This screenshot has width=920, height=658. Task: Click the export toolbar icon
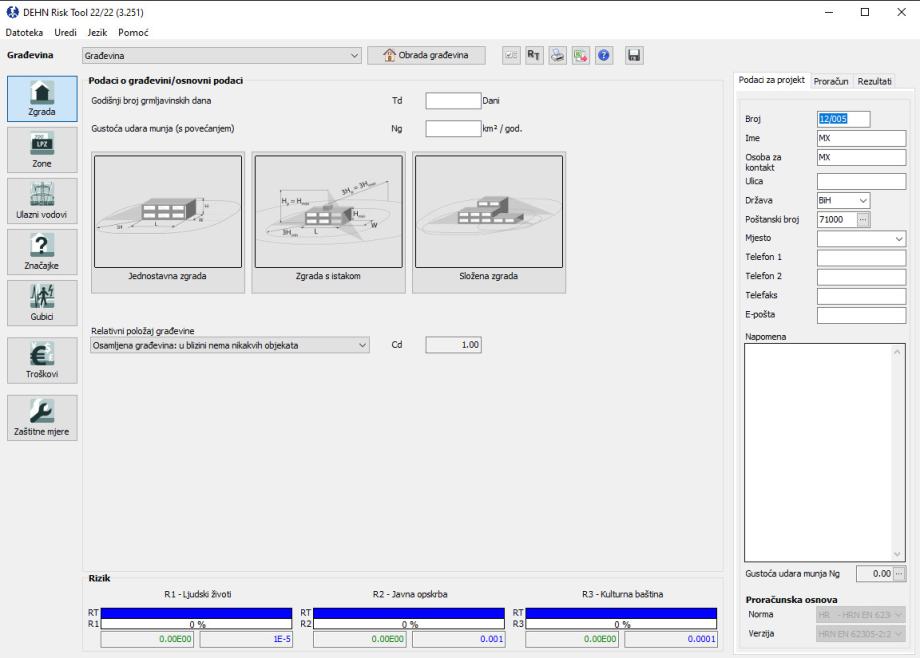click(580, 55)
